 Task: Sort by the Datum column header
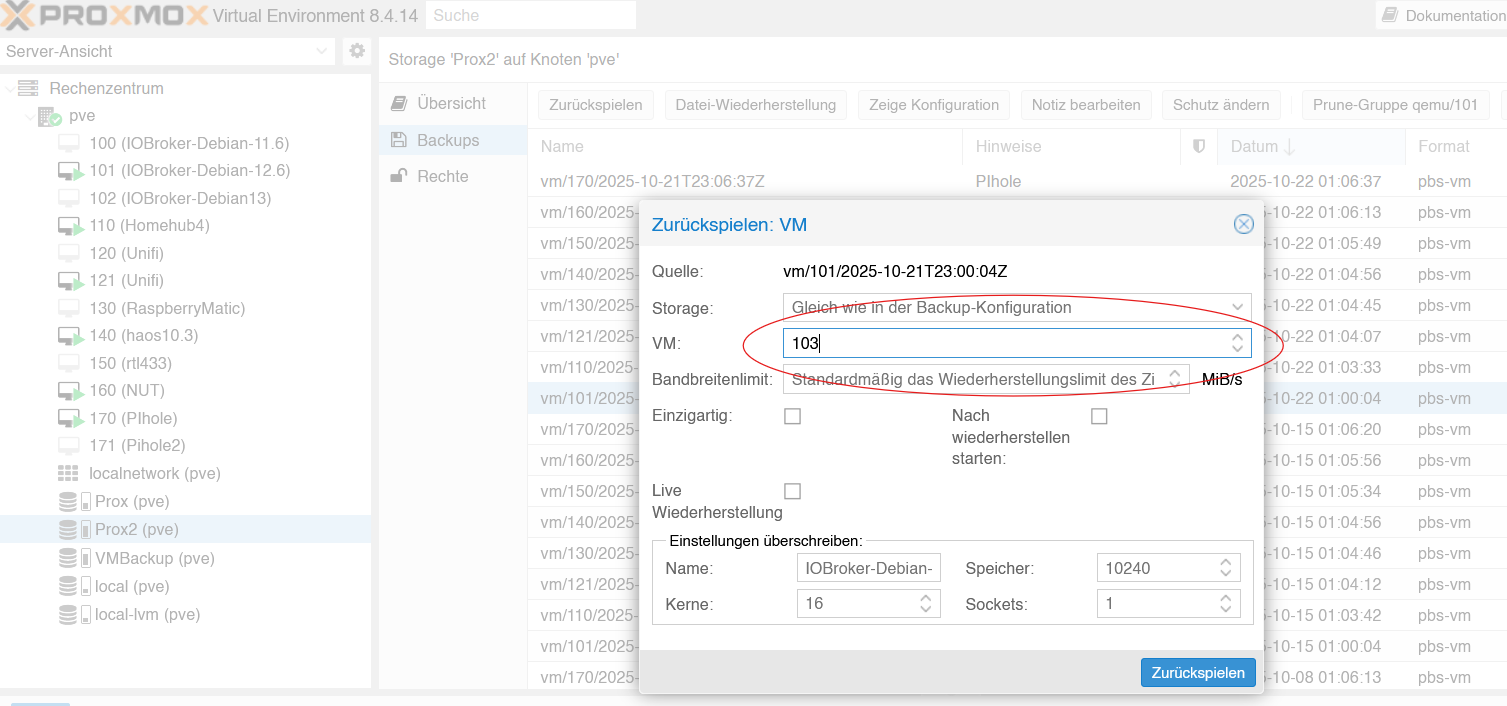tap(1311, 146)
